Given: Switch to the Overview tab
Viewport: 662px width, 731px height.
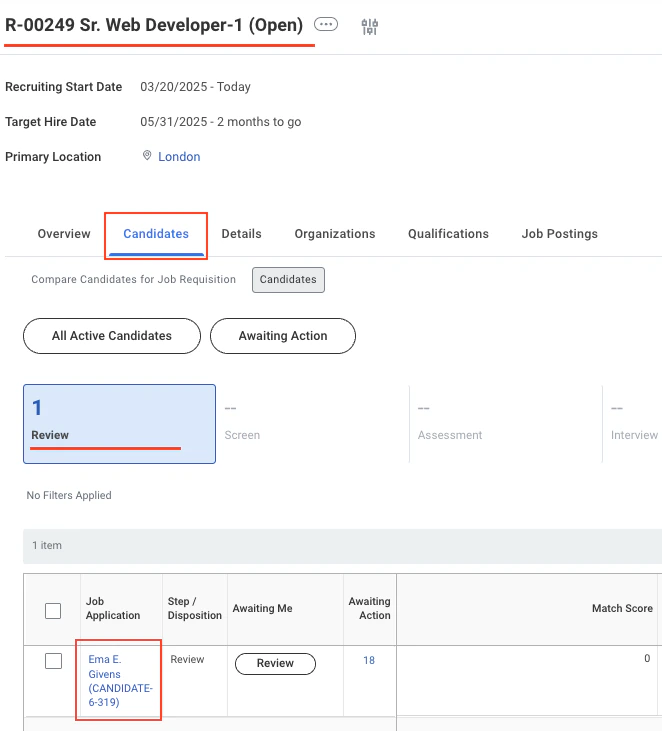Looking at the screenshot, I should point(64,234).
